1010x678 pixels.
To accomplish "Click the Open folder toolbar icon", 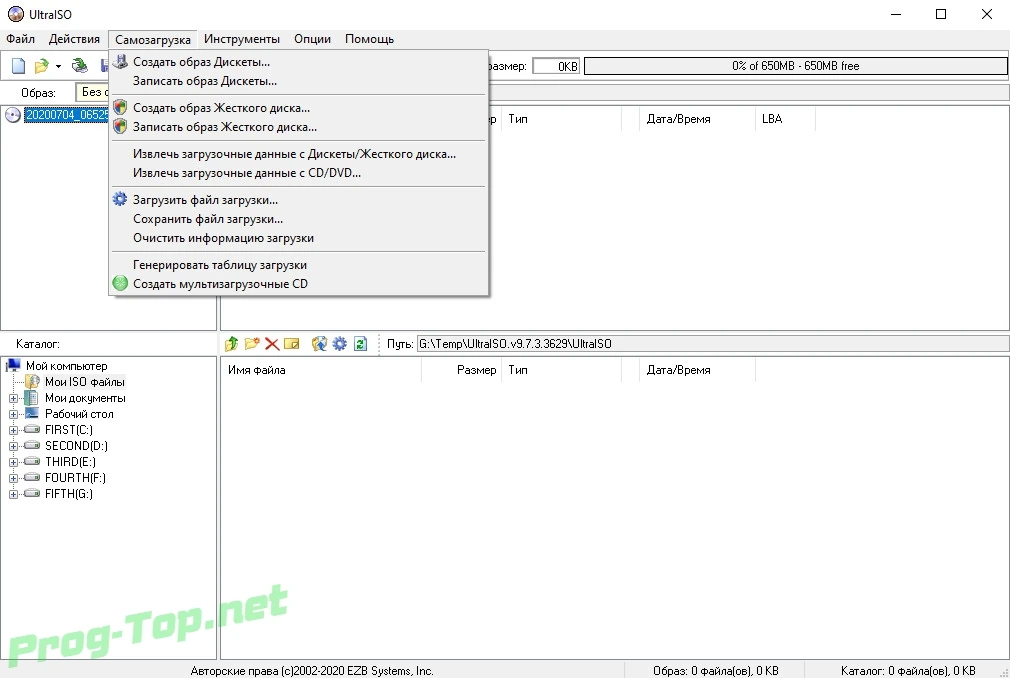I will (41, 66).
